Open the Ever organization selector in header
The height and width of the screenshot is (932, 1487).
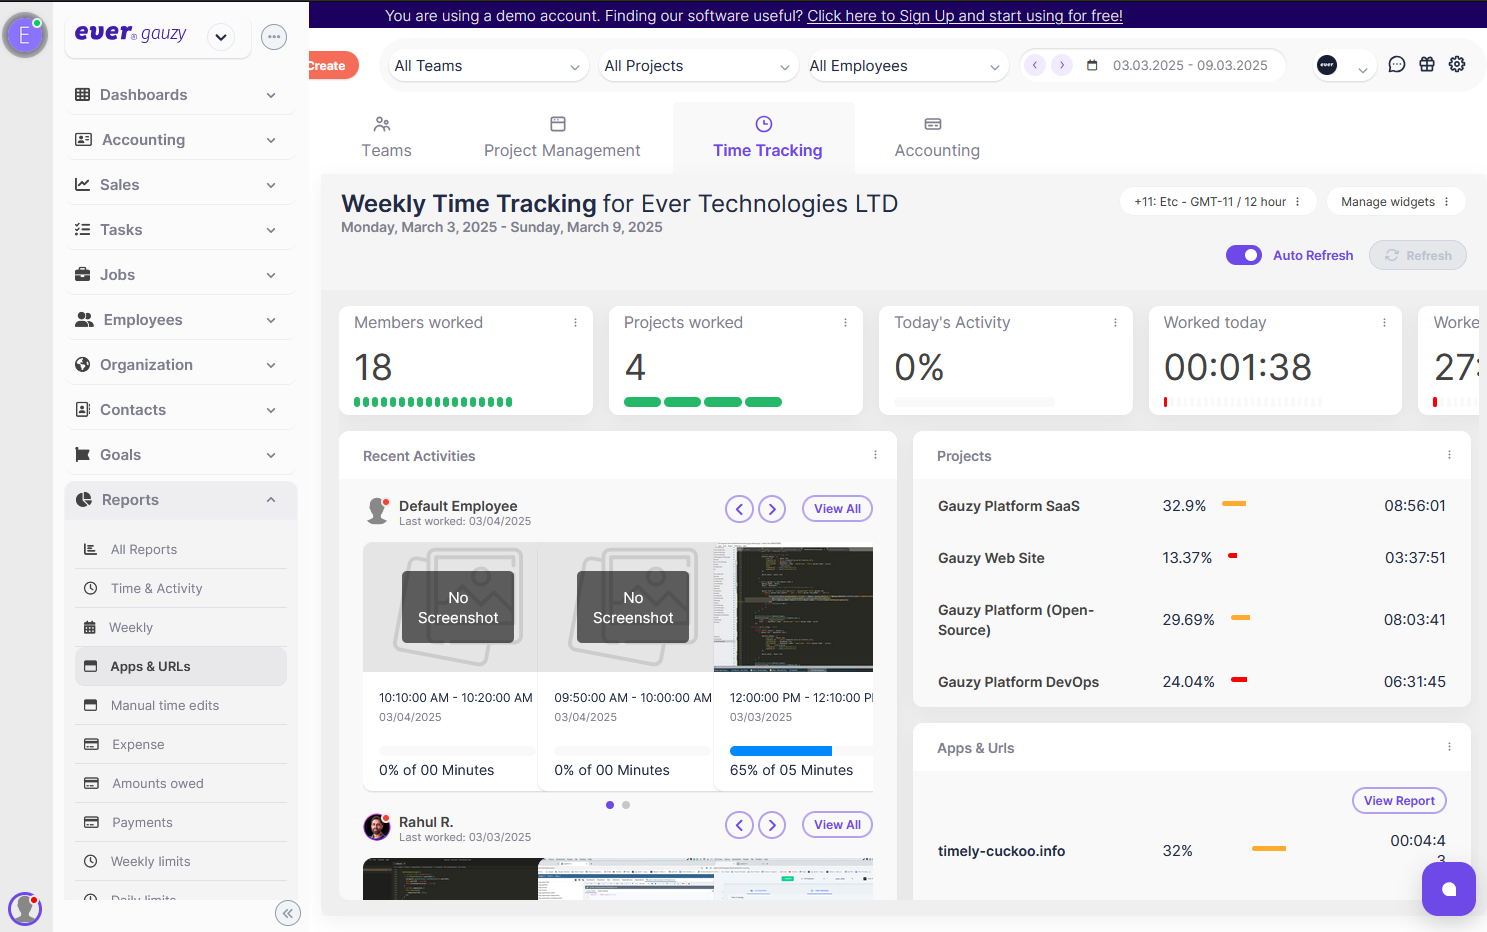[x=1342, y=66]
